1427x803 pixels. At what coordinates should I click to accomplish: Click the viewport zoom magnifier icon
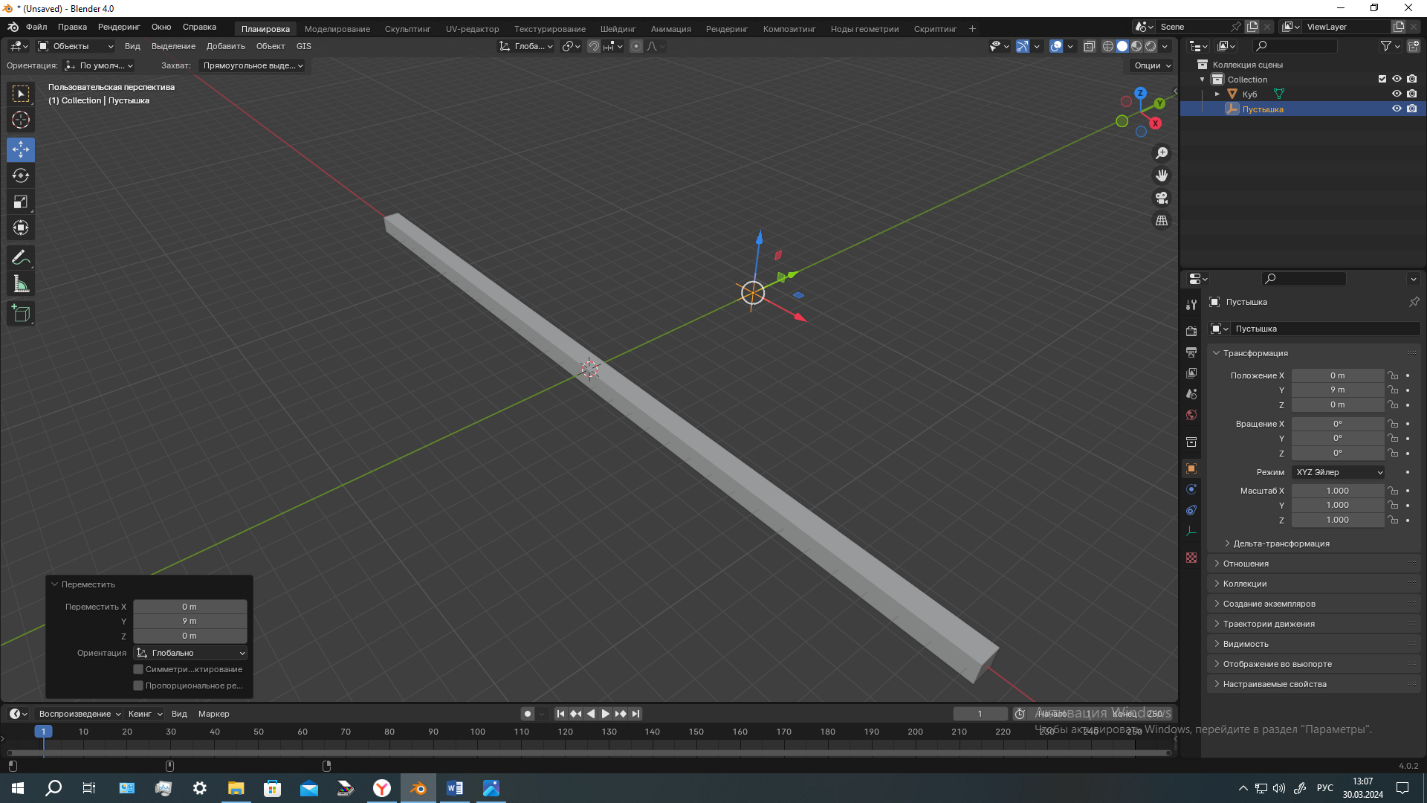[x=1162, y=153]
